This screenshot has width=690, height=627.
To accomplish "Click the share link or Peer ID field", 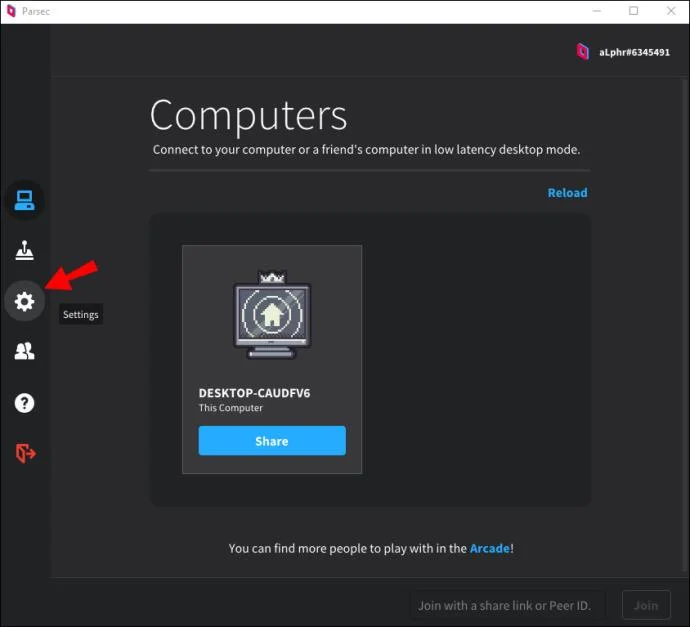I will click(x=508, y=605).
